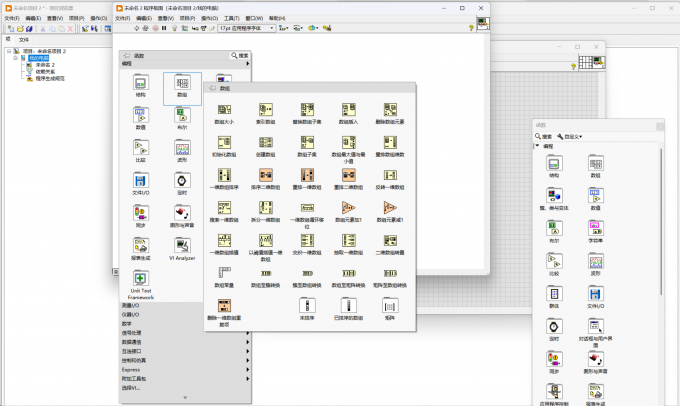Select 程序生成规范 in the project tree

click(50, 79)
